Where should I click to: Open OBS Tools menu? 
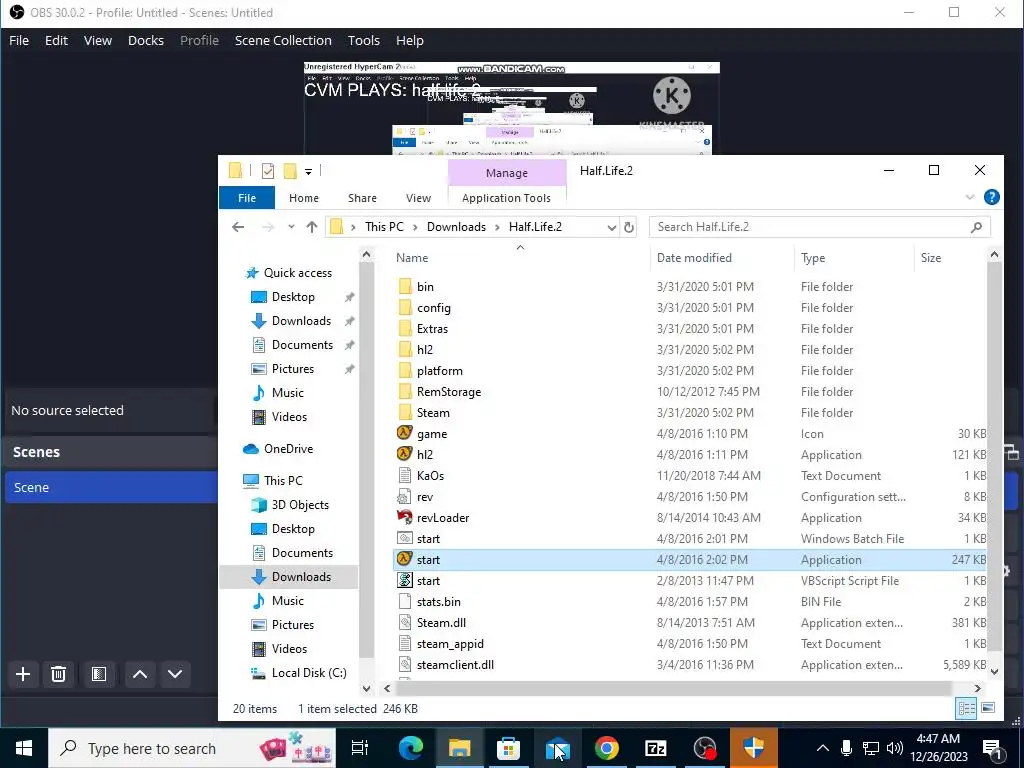(364, 40)
